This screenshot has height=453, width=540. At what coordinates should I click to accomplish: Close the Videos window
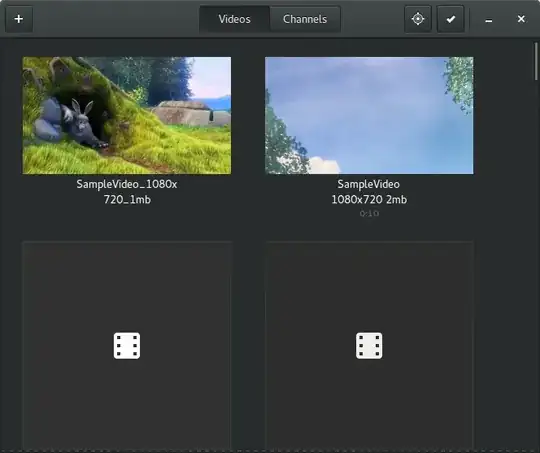point(521,19)
